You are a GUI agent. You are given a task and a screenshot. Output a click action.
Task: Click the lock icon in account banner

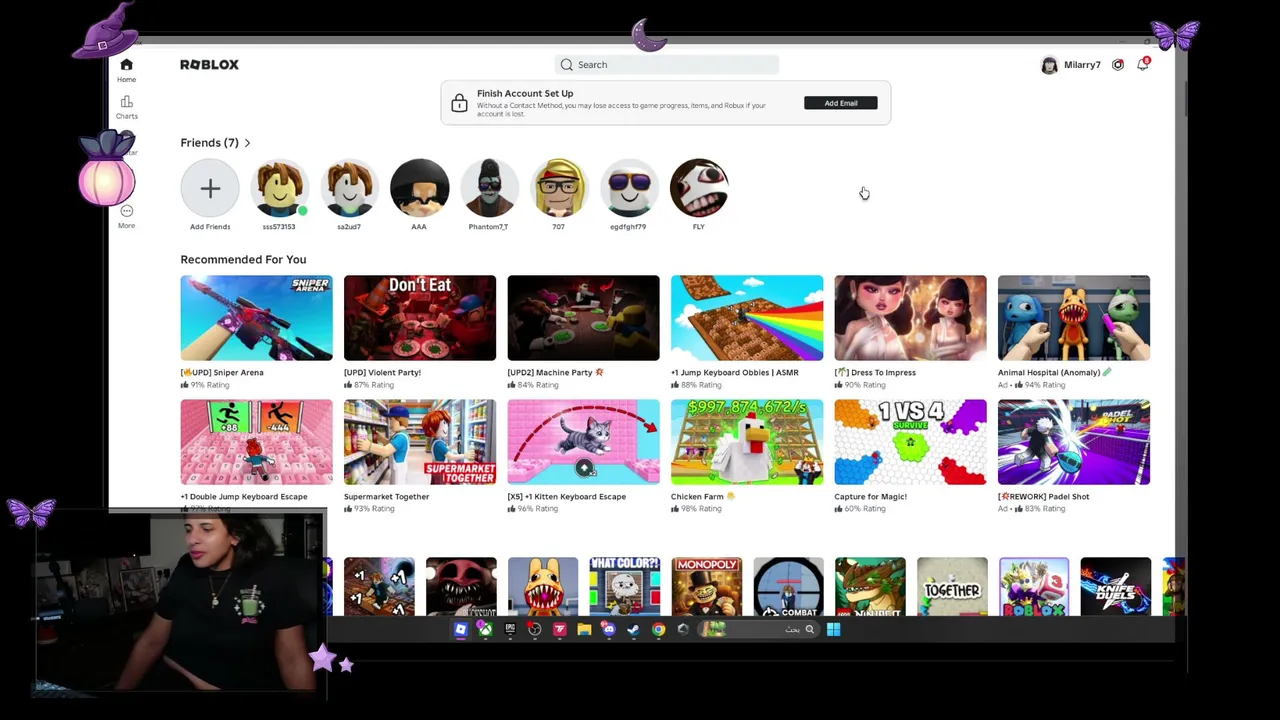[459, 103]
